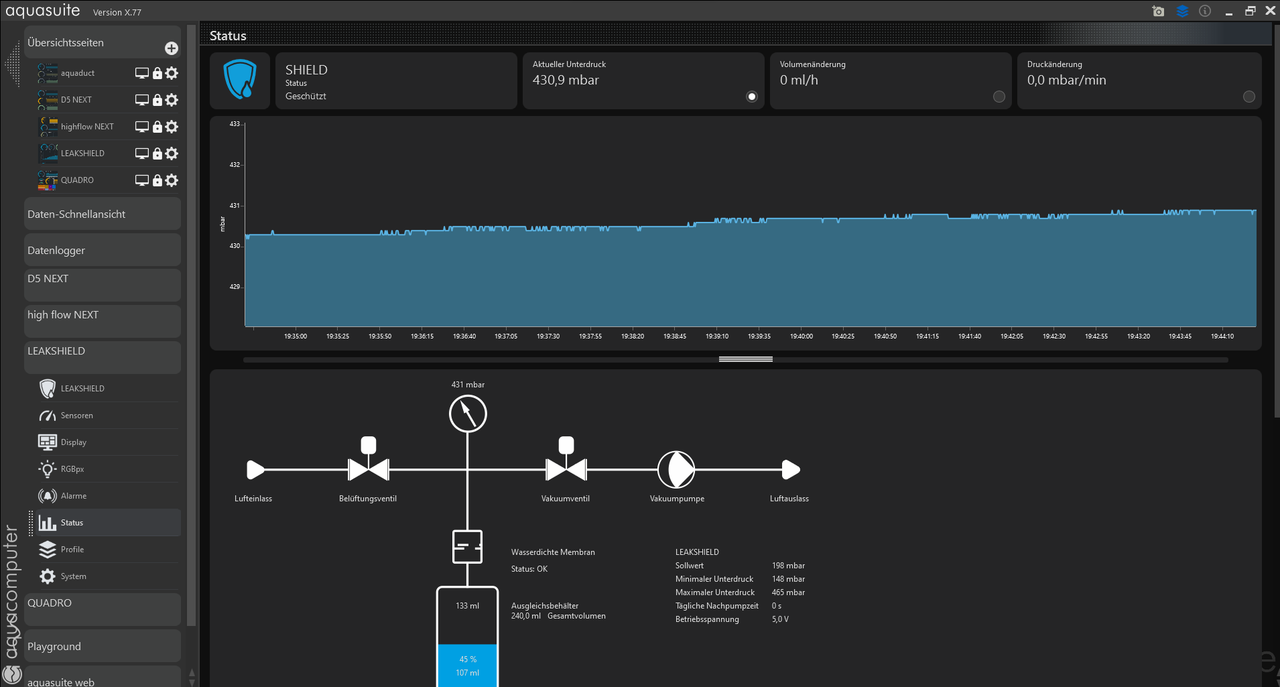Click the Maximaler Unterdruck 465 mbar value

pos(789,593)
